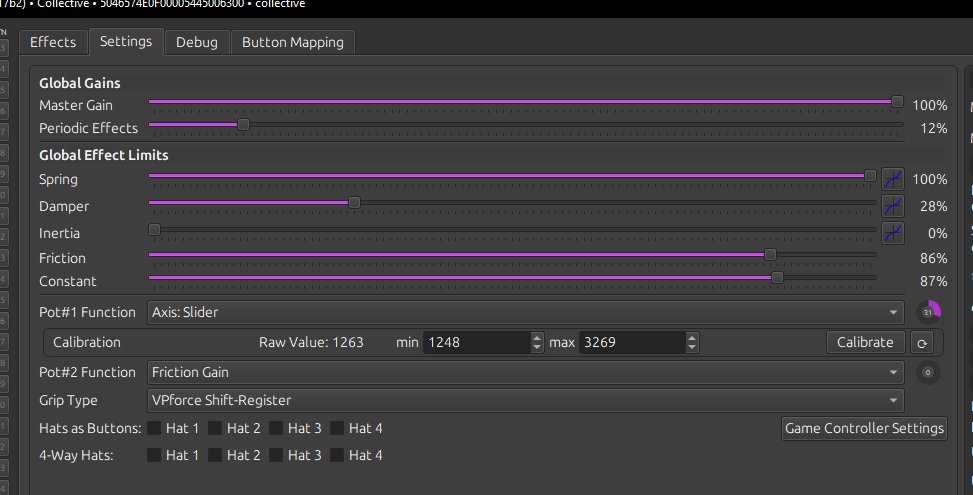Image resolution: width=973 pixels, height=495 pixels.
Task: Enable Hats as Buttons Hat 2
Action: [x=215, y=428]
